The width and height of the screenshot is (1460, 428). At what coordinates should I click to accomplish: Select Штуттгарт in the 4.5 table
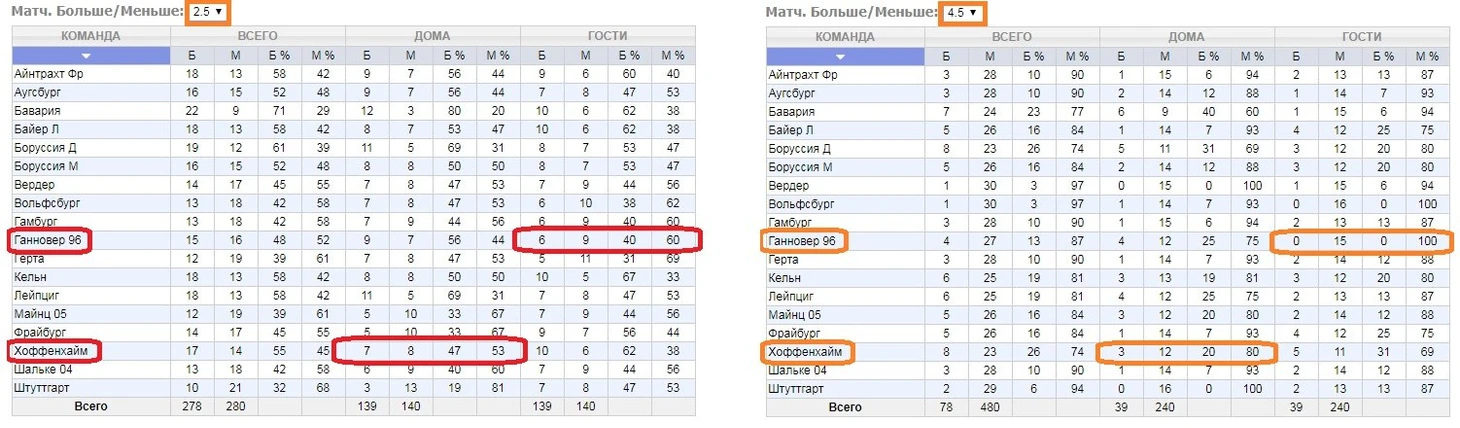pos(797,388)
